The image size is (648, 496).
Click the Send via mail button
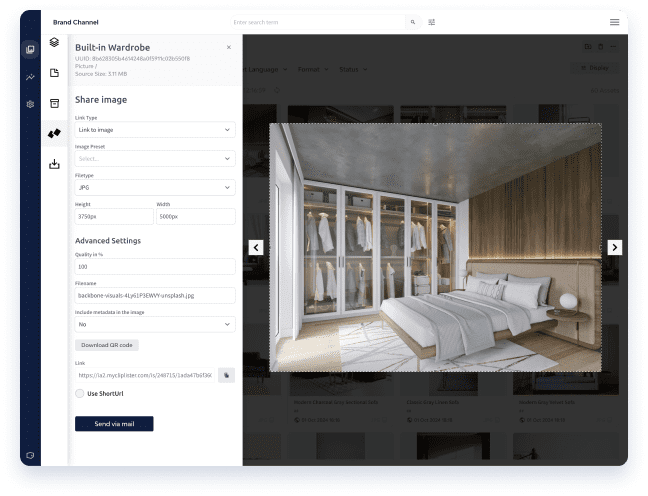114,424
